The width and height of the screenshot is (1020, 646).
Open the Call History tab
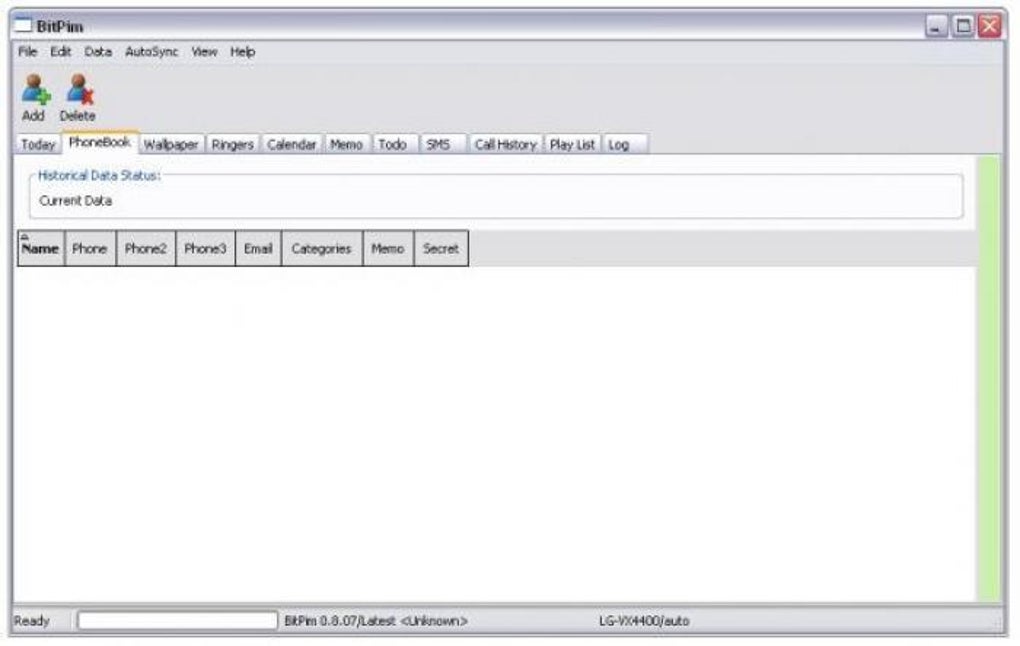click(505, 144)
